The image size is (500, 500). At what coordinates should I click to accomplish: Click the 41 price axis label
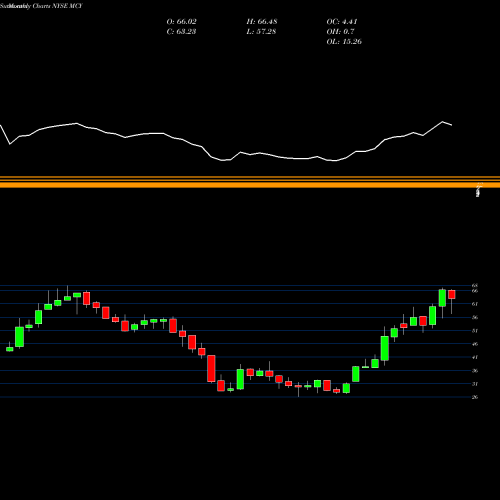click(475, 357)
